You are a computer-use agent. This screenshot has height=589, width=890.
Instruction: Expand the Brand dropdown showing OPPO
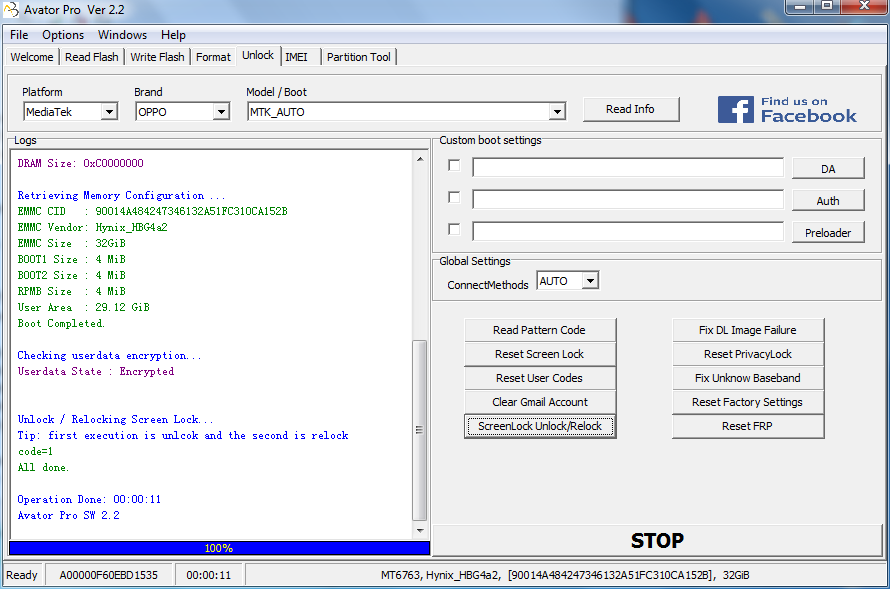221,112
